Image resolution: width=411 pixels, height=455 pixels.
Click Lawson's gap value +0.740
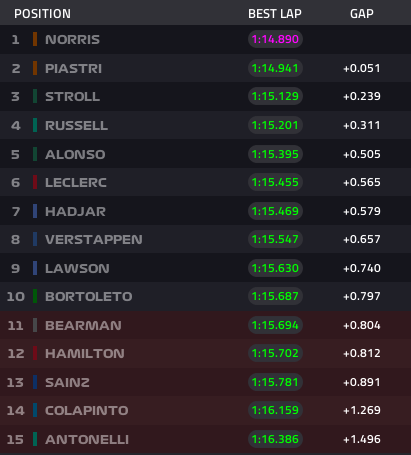(x=362, y=268)
